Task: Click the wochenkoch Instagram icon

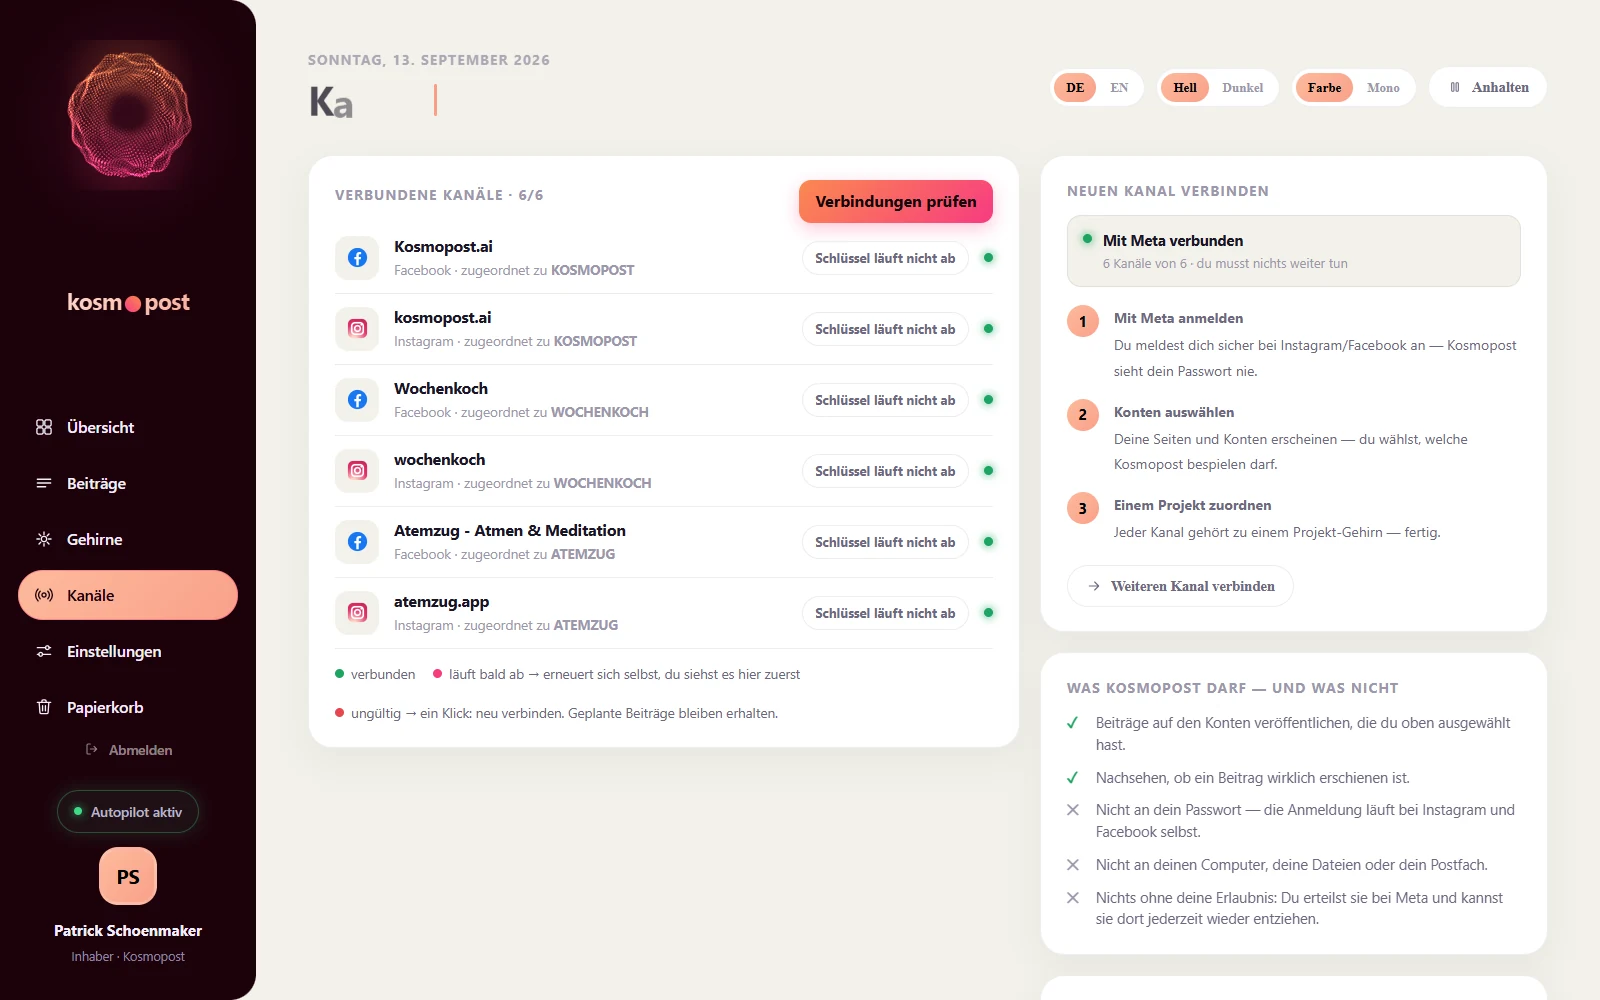Action: click(357, 471)
